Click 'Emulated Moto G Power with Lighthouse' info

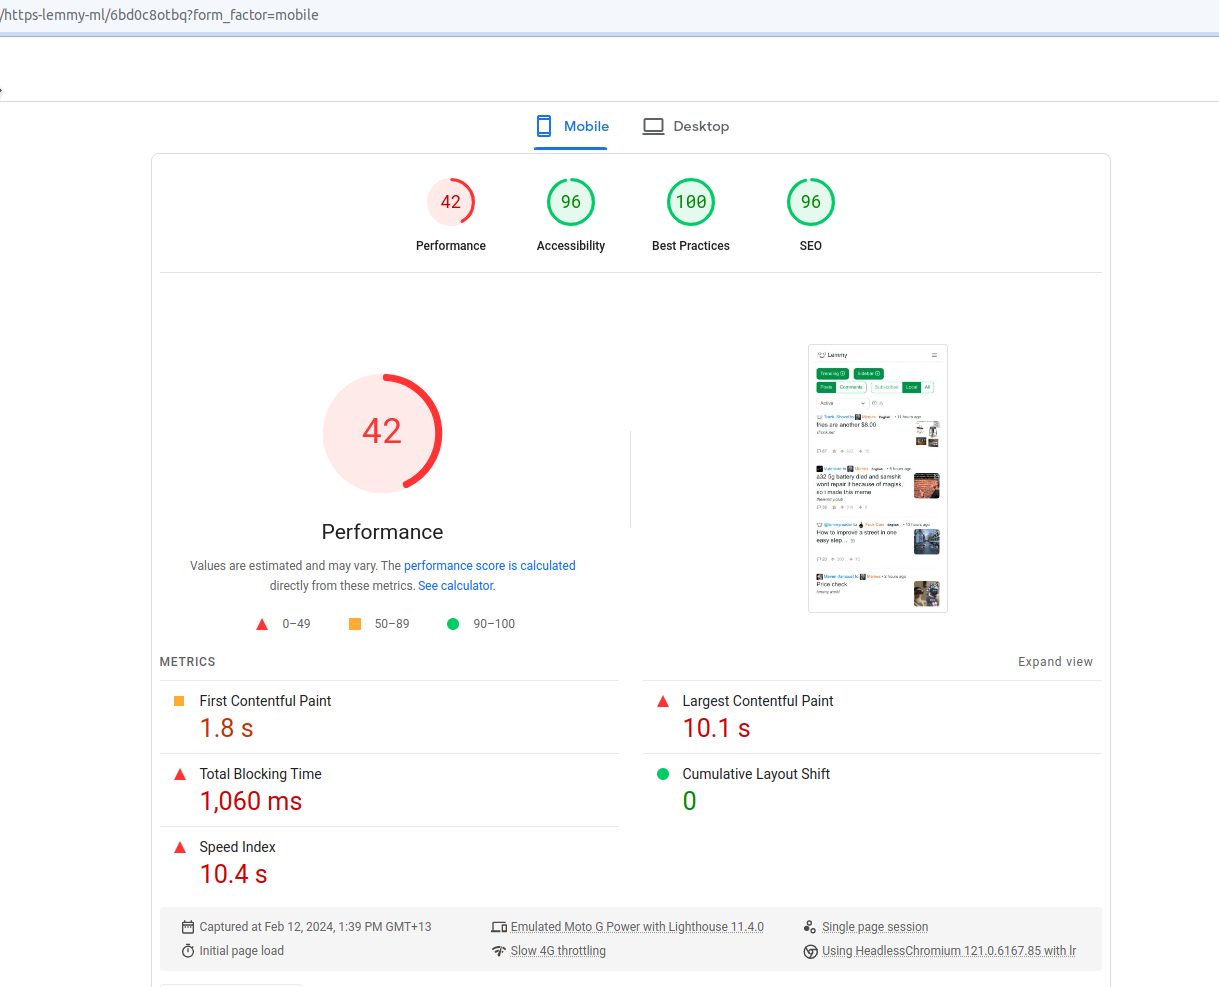636,927
